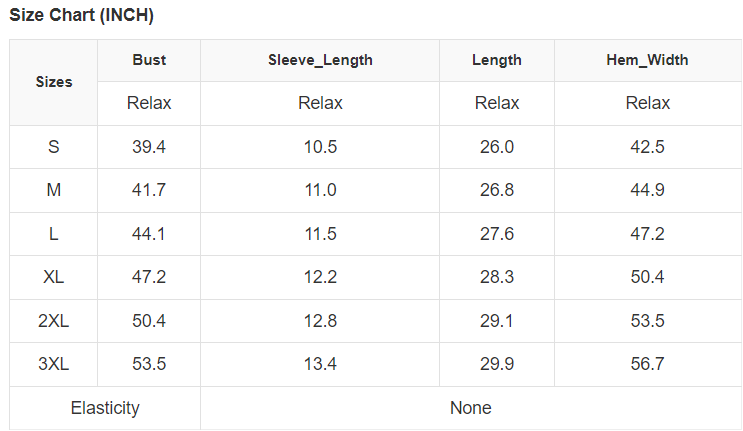Screen dimensions: 743x431
Task: Click the 39.4 bust value for S
Action: click(x=149, y=147)
